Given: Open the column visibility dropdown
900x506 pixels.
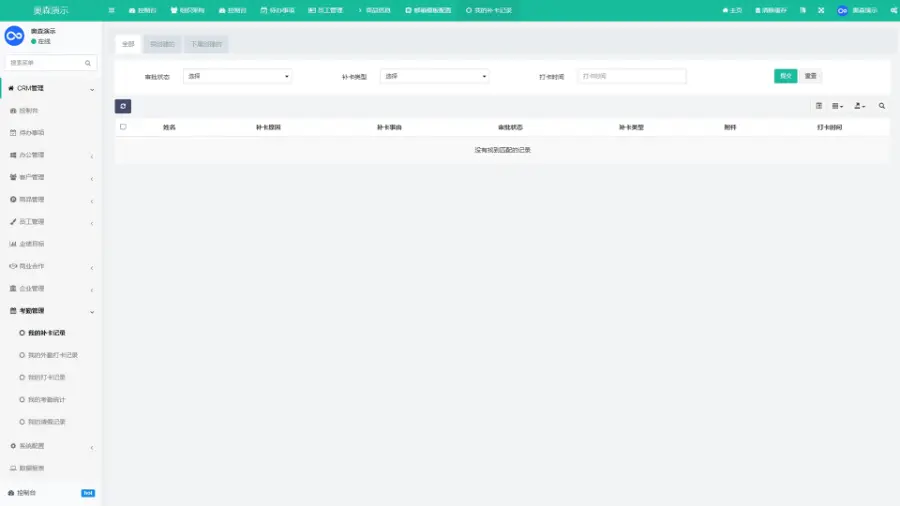Looking at the screenshot, I should [x=838, y=106].
